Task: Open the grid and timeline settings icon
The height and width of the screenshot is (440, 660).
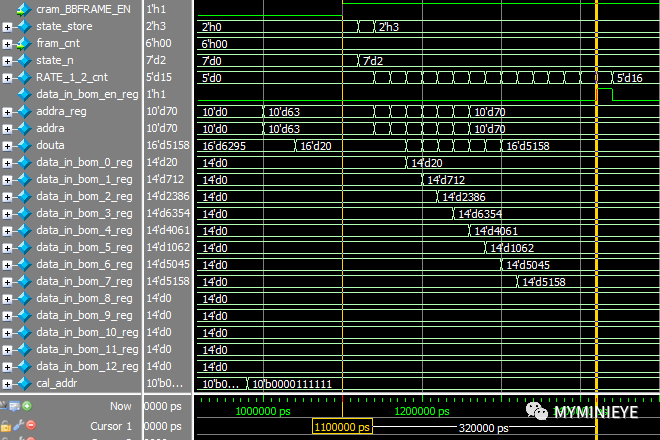Action: [14, 406]
